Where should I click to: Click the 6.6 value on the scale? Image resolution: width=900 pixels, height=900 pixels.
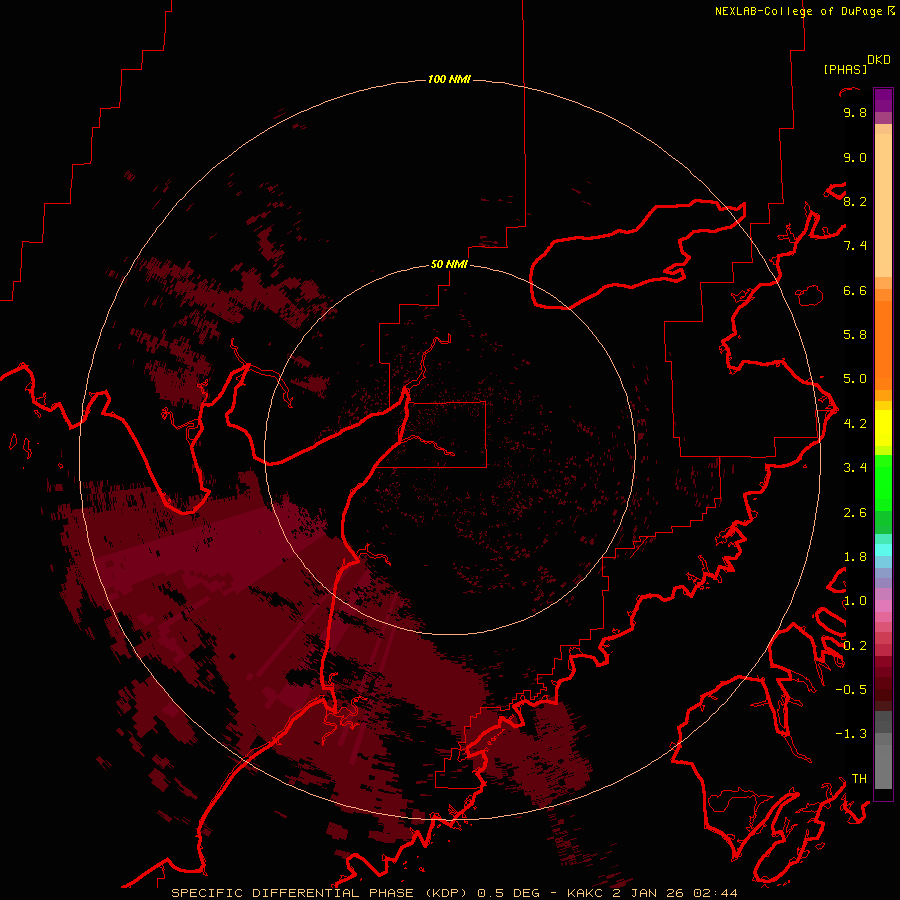[x=855, y=290]
